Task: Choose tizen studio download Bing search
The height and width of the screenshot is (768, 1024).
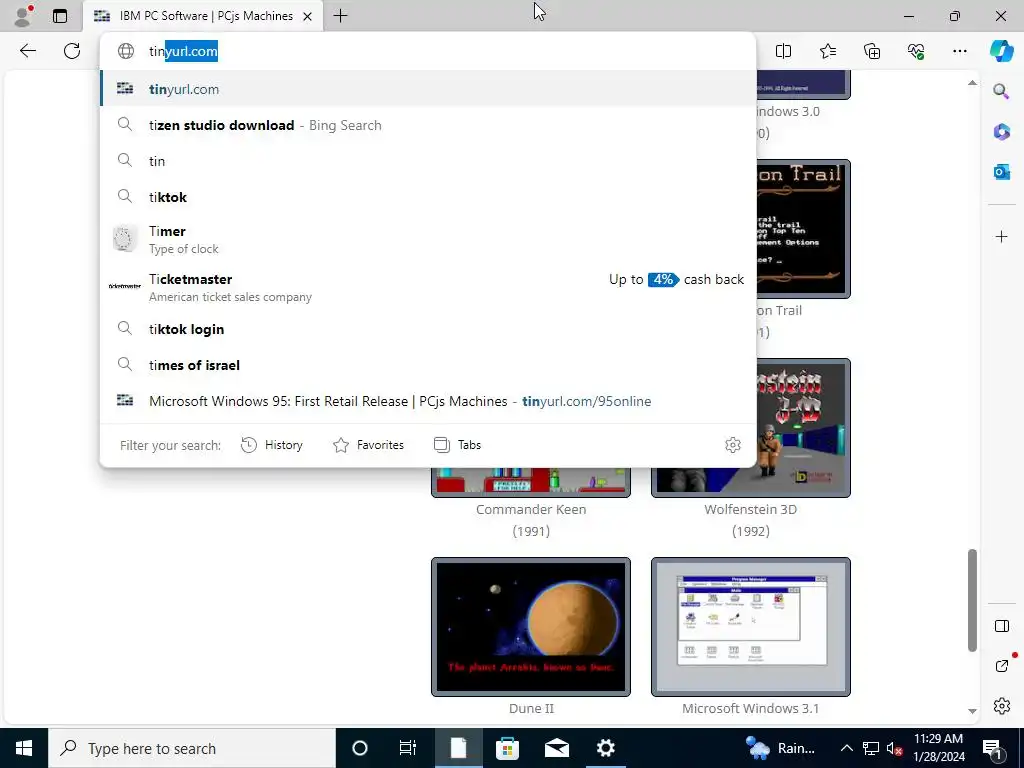Action: (x=428, y=125)
